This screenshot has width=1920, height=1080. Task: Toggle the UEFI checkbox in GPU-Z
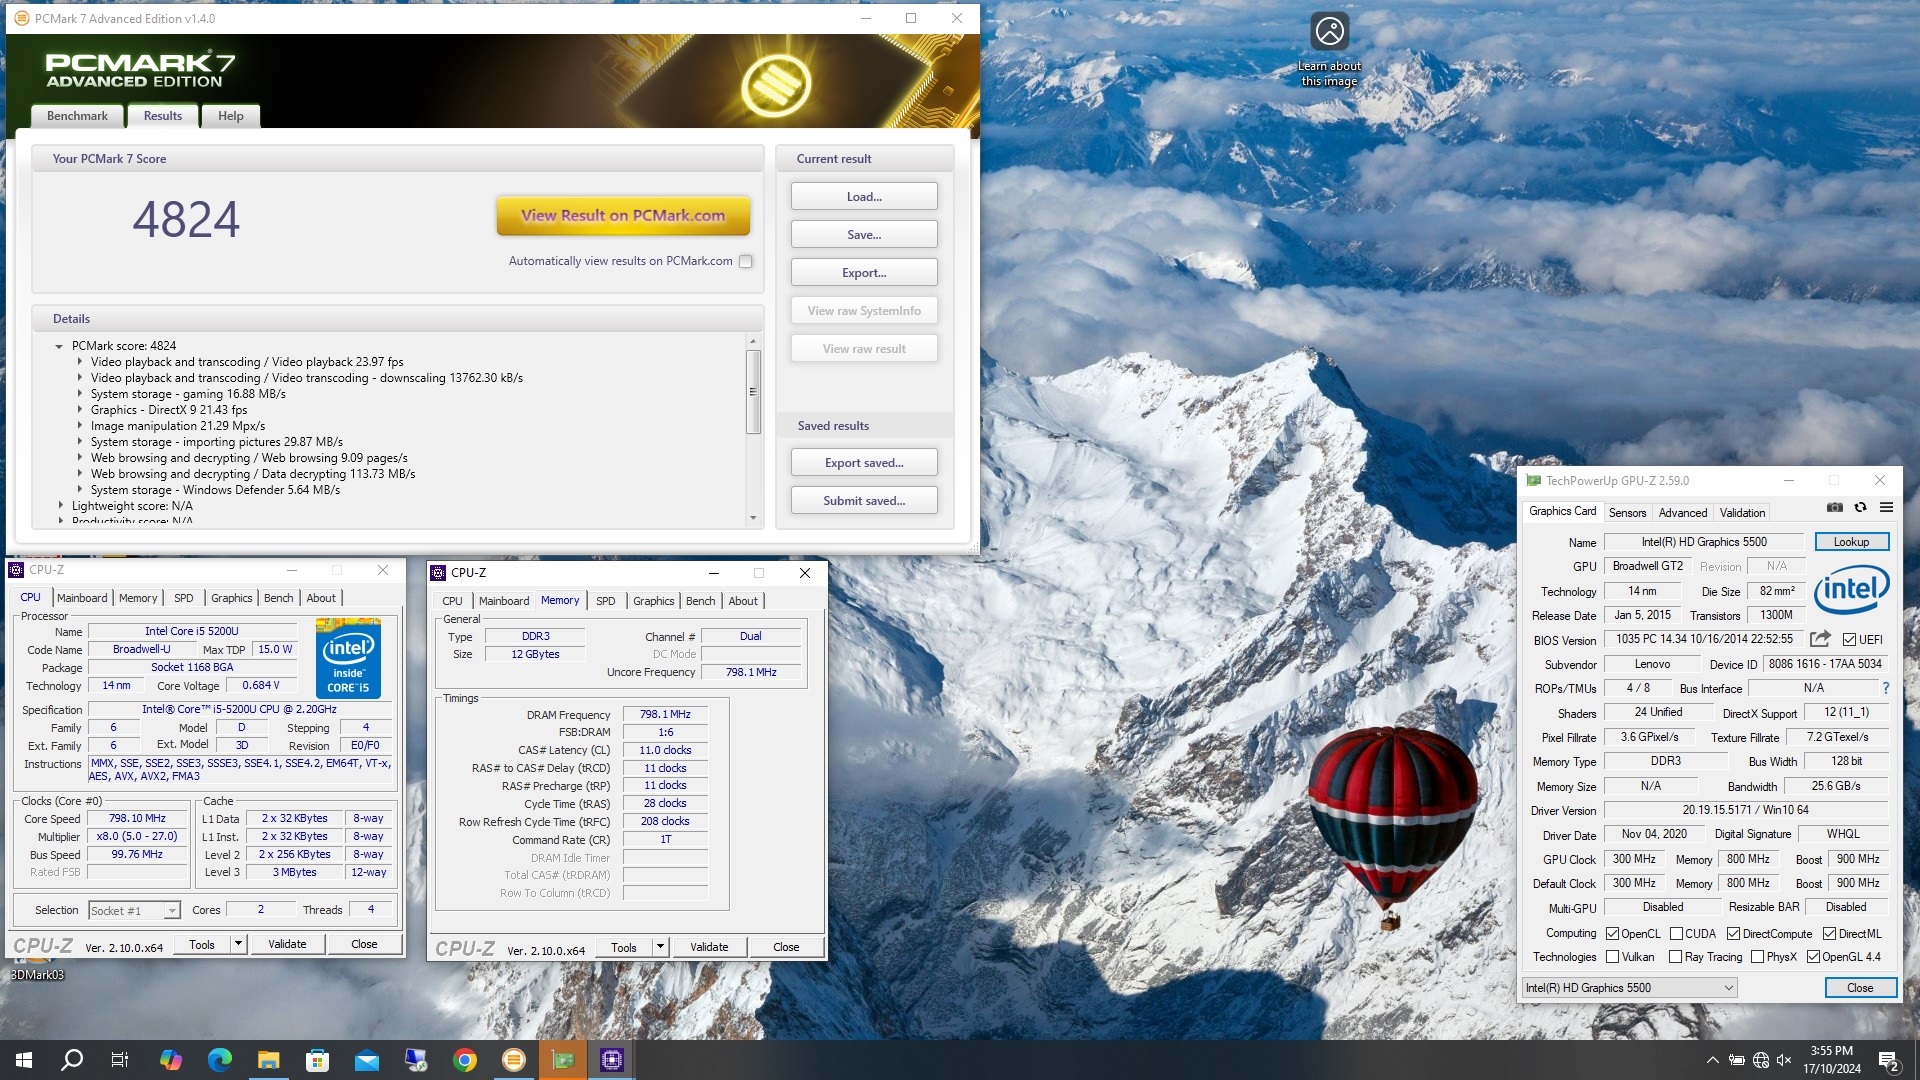[x=1849, y=640]
